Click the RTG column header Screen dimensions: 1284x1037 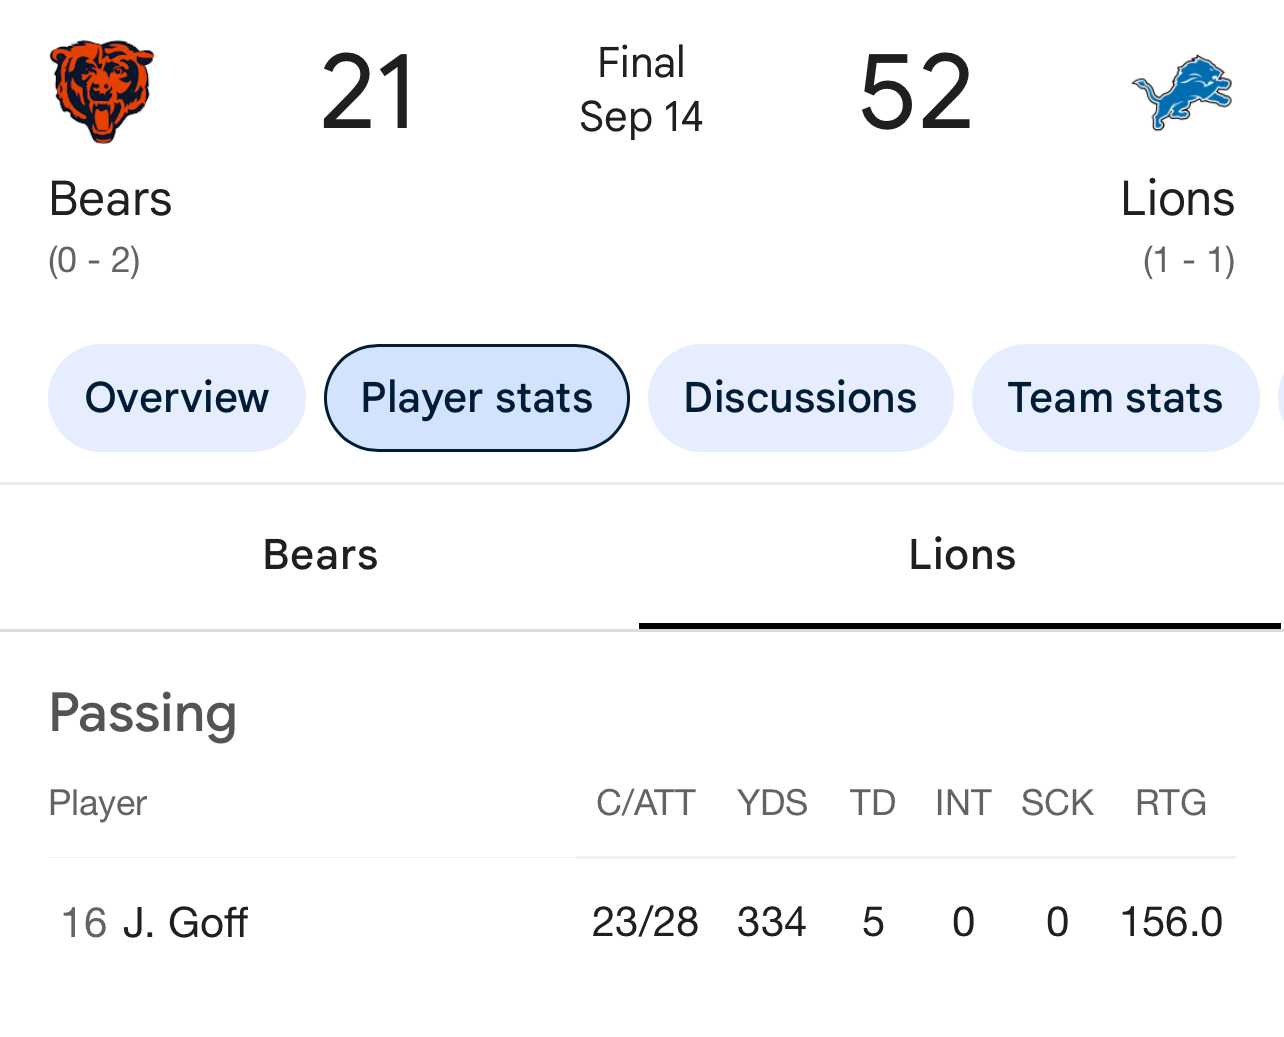click(x=1171, y=803)
